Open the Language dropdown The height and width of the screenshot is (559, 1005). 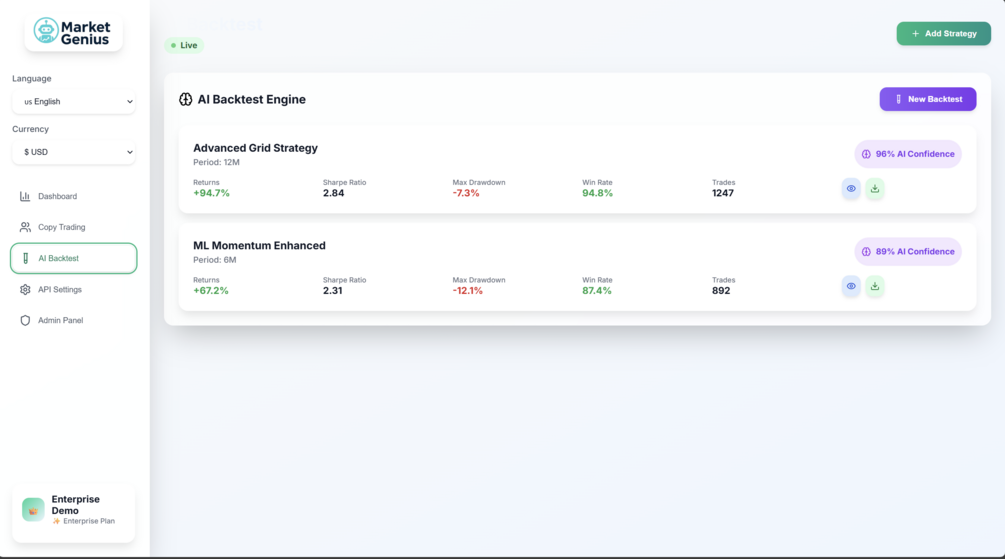[x=74, y=101]
